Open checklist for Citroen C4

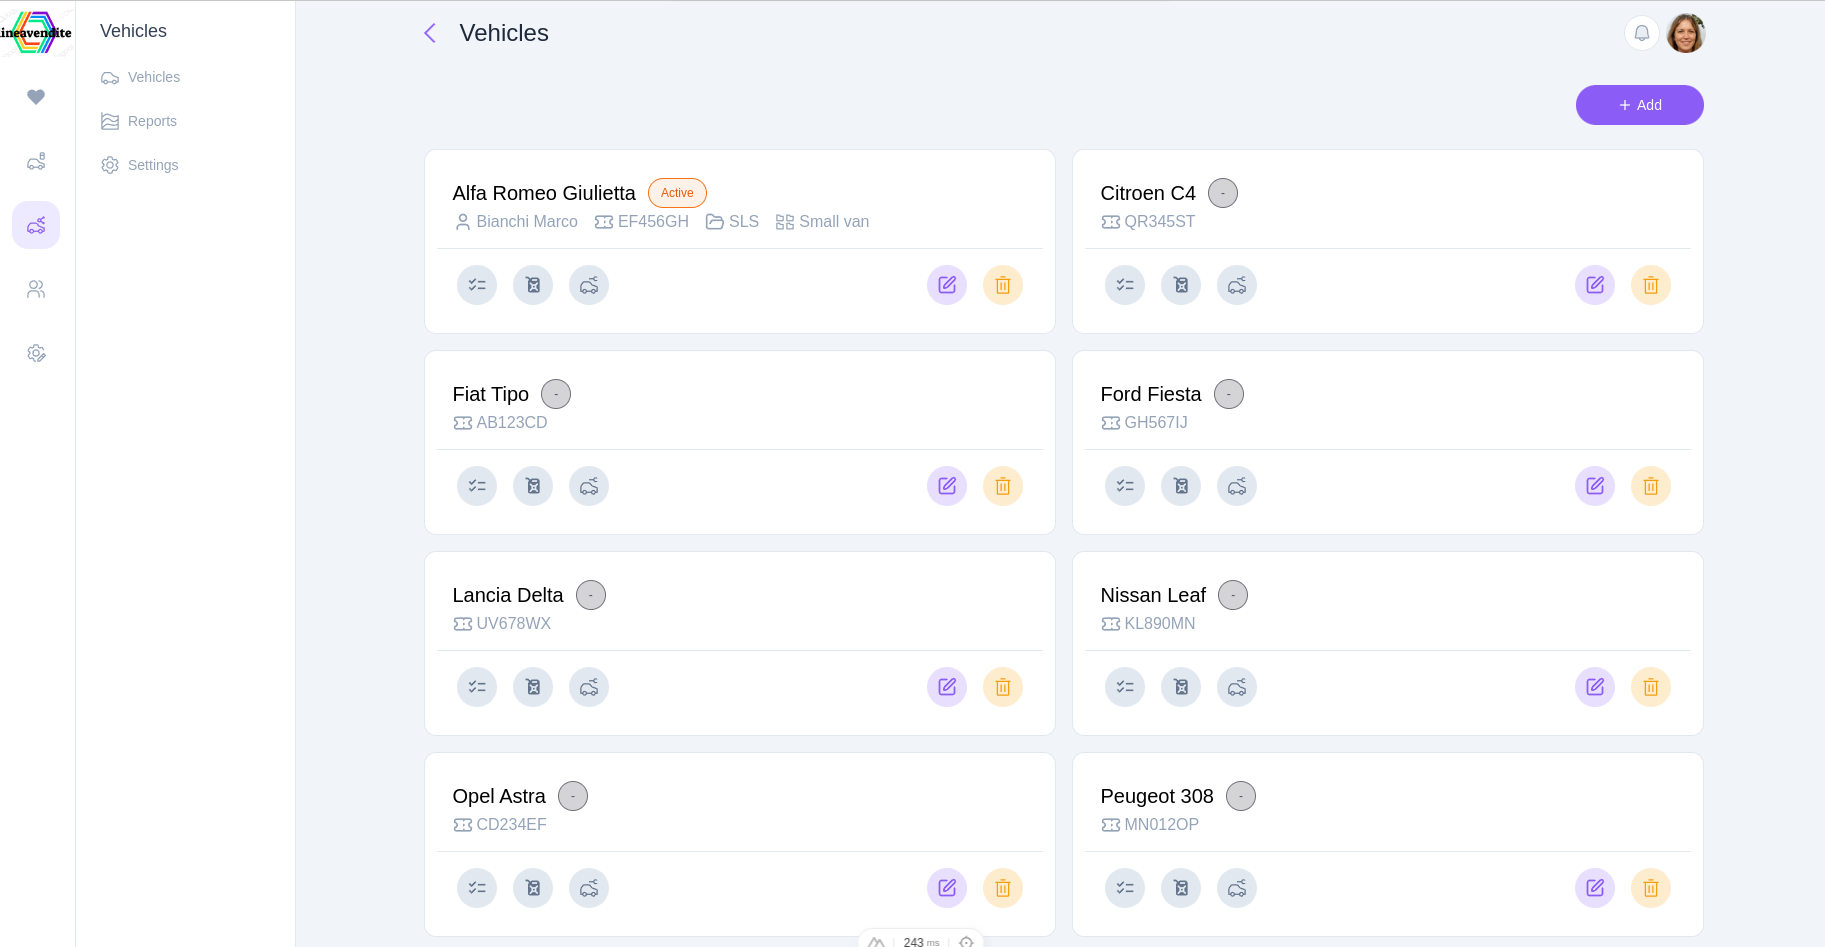(x=1125, y=285)
